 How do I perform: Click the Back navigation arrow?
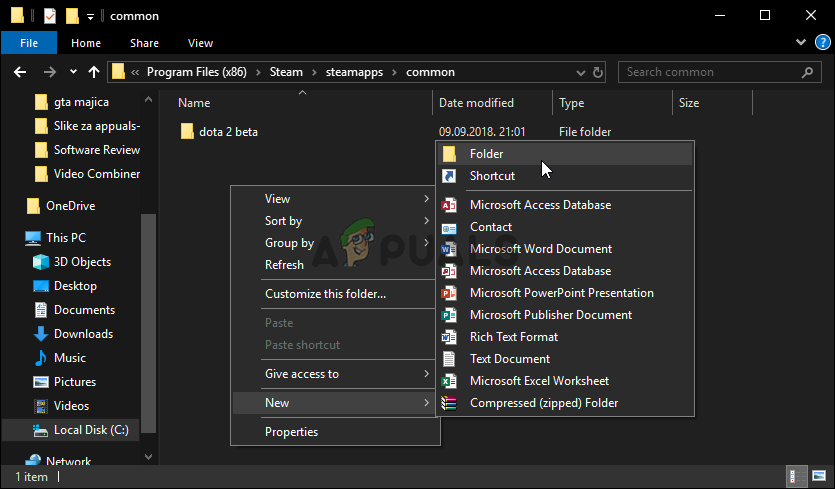pos(19,72)
